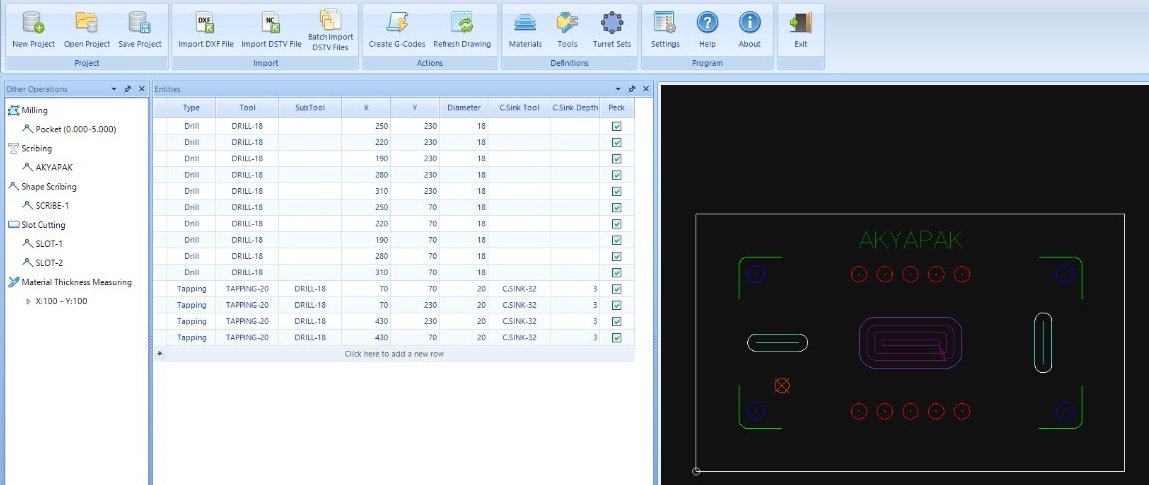The height and width of the screenshot is (485, 1149).
Task: Select the vertical slot in drawing
Action: coord(1043,343)
